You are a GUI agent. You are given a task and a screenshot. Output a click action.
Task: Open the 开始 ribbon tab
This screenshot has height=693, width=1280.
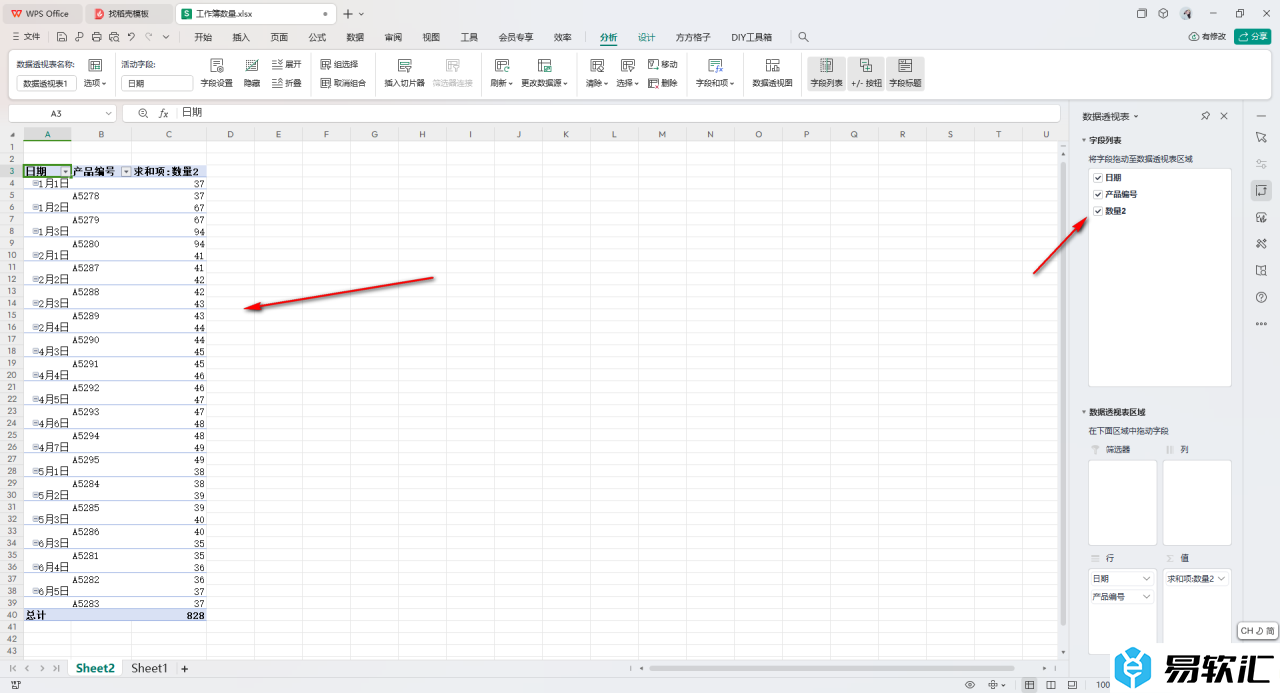click(x=203, y=37)
